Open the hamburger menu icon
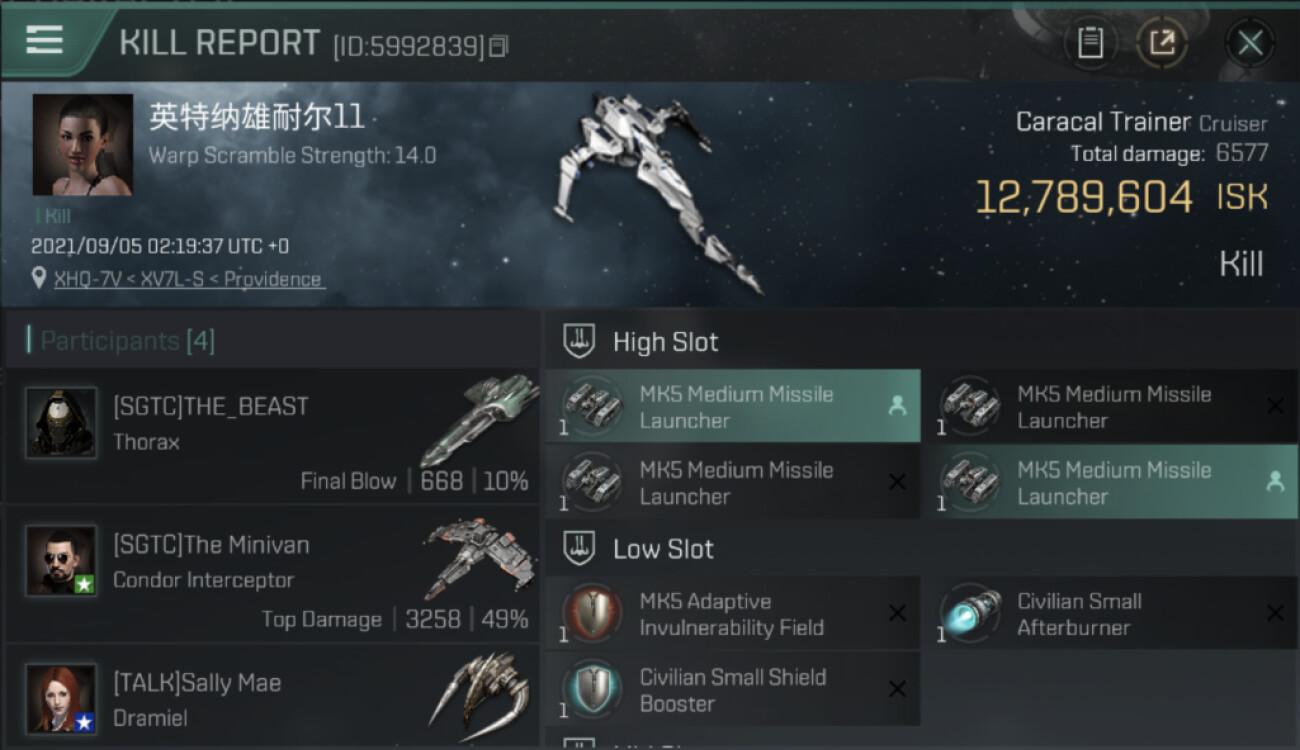 tap(44, 40)
